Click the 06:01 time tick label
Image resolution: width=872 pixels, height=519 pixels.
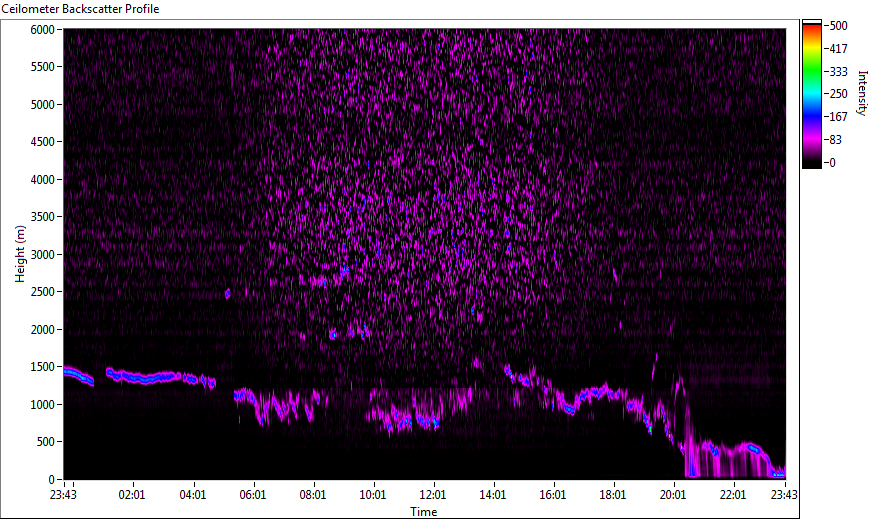click(x=253, y=495)
